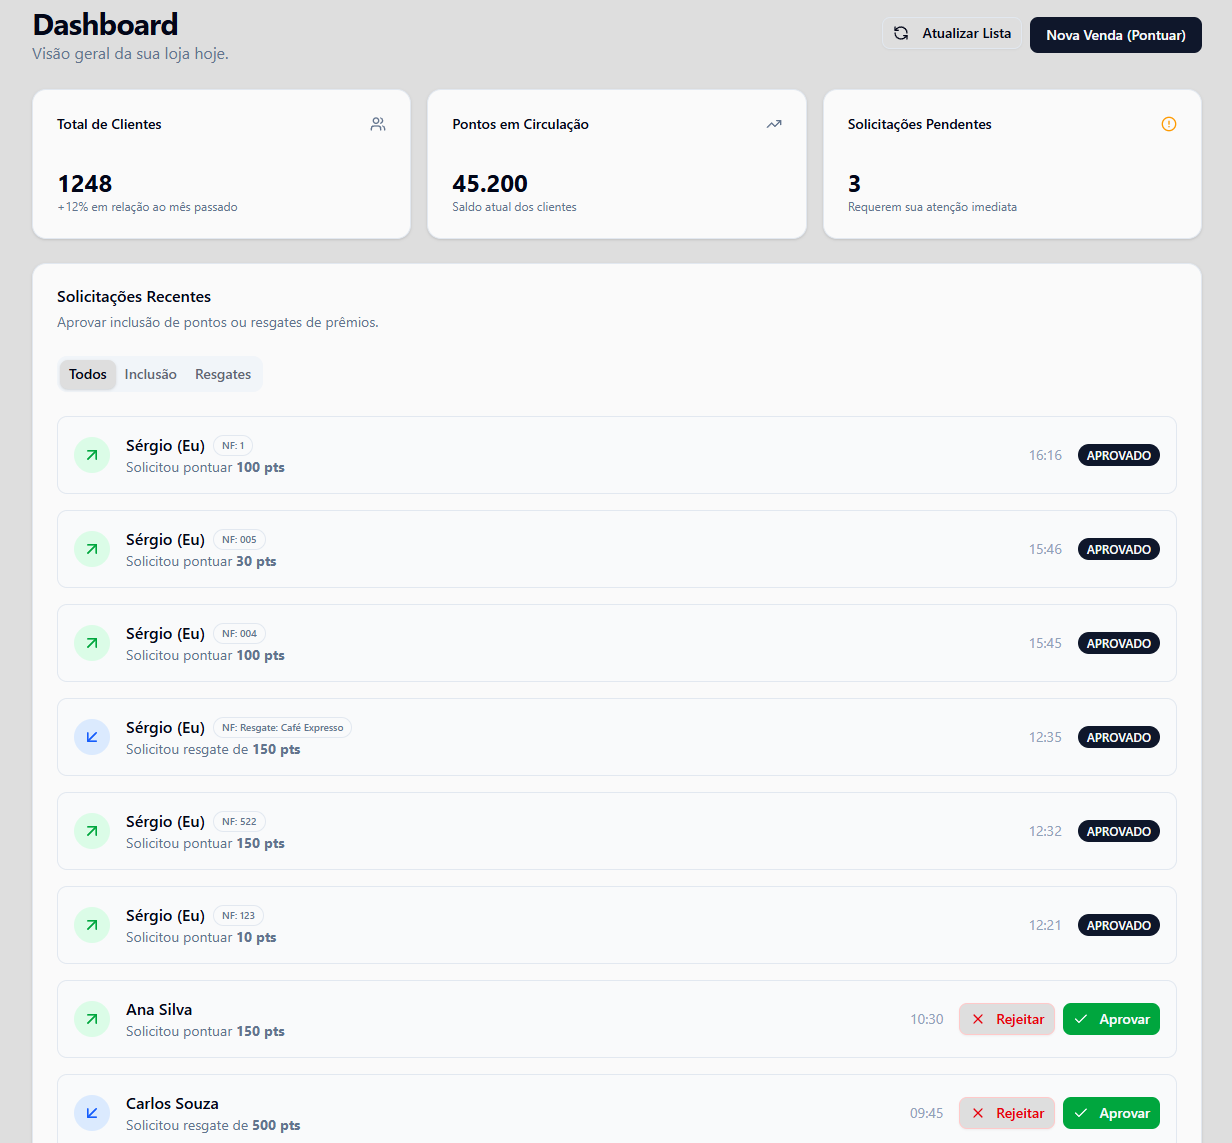Switch to the Inclusão tab

[x=151, y=374]
